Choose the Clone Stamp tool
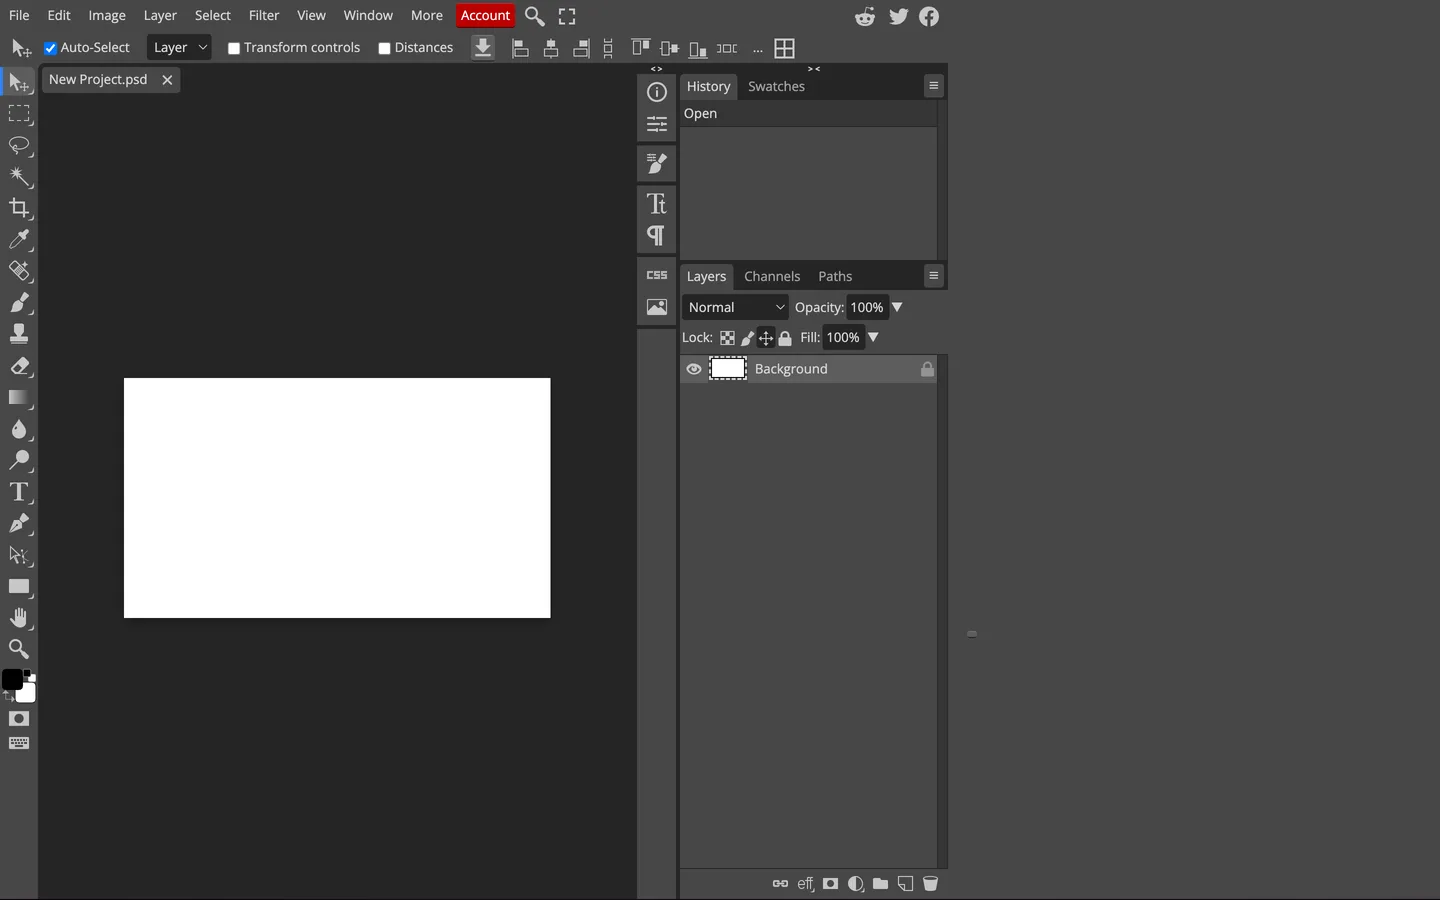This screenshot has width=1440, height=900. (19, 334)
